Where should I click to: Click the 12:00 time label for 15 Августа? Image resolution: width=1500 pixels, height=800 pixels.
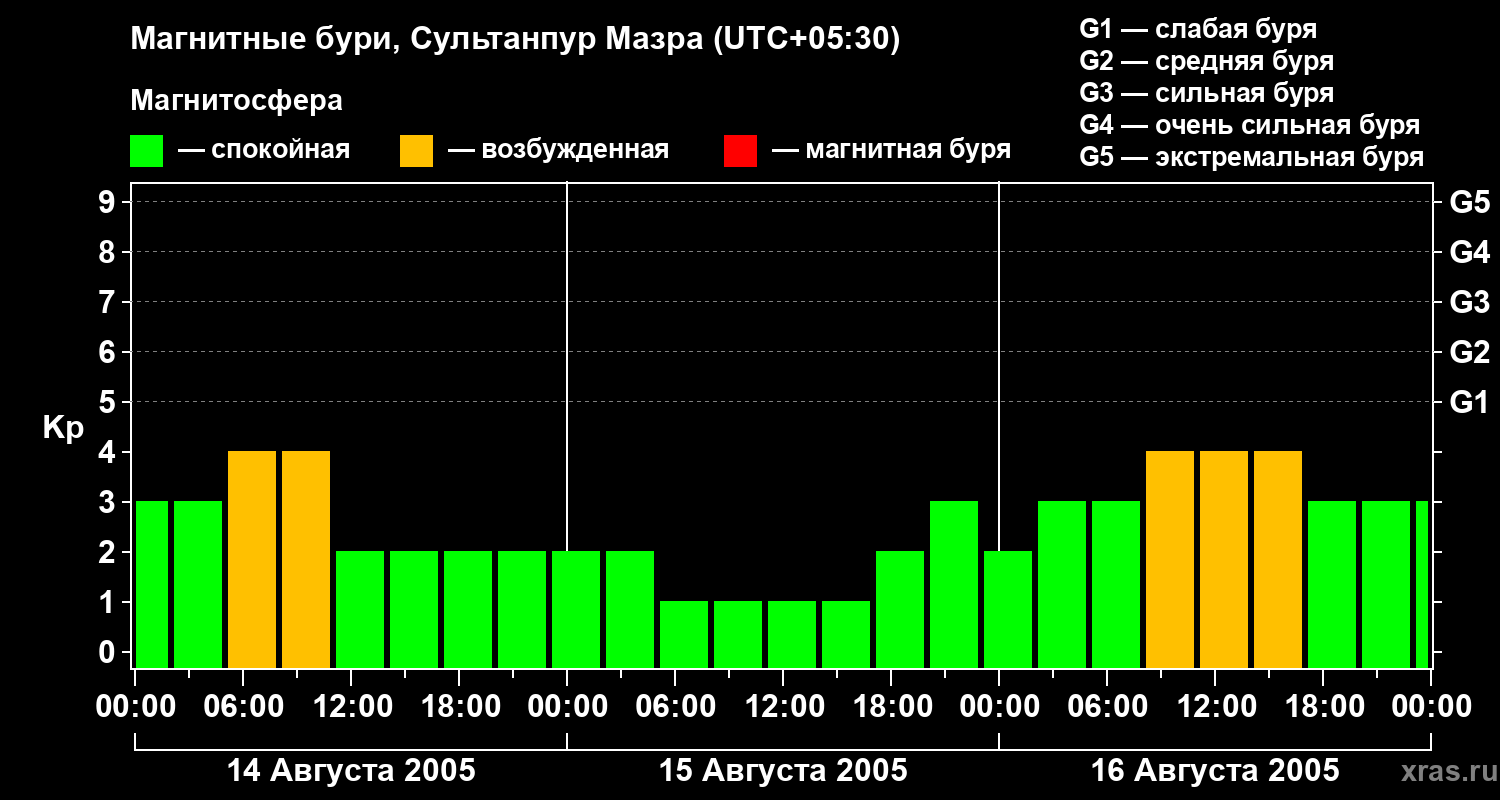click(783, 707)
